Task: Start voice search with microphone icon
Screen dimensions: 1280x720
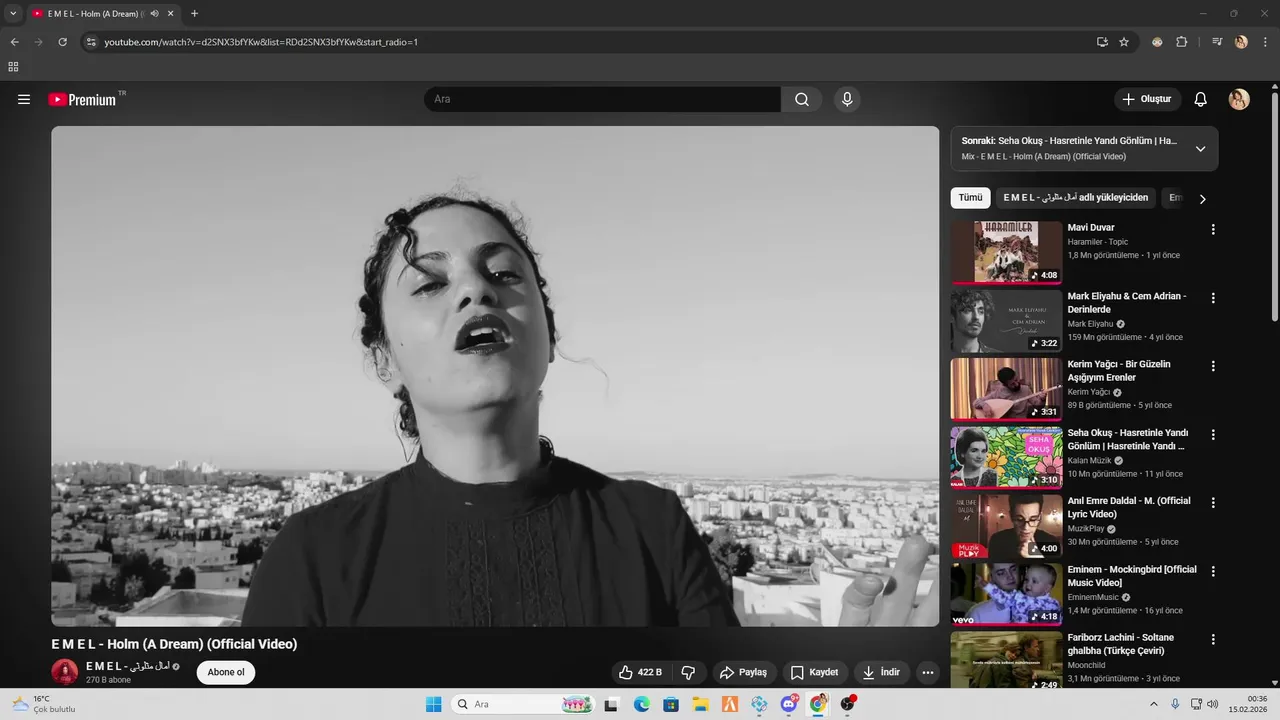Action: [847, 99]
